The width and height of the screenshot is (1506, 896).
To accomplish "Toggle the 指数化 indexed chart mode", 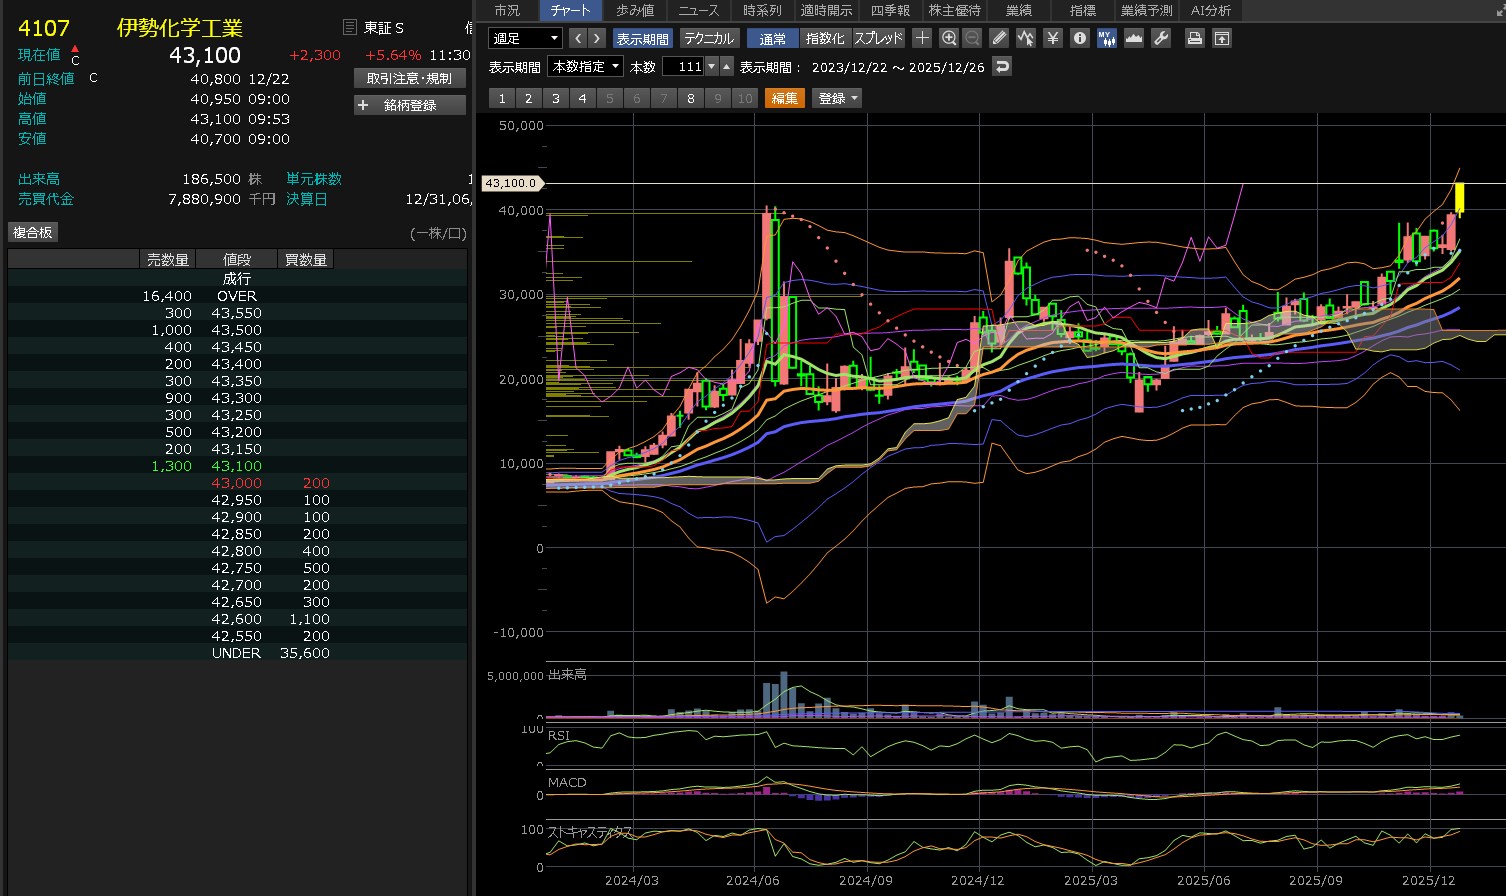I will [x=824, y=38].
